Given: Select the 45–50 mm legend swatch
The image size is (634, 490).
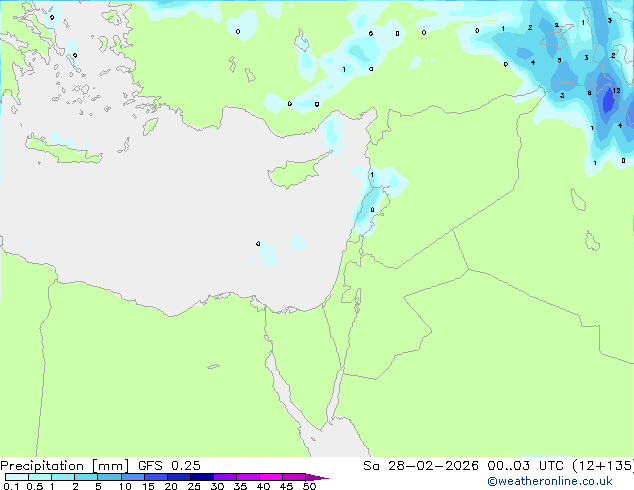Looking at the screenshot, I should [294, 477].
